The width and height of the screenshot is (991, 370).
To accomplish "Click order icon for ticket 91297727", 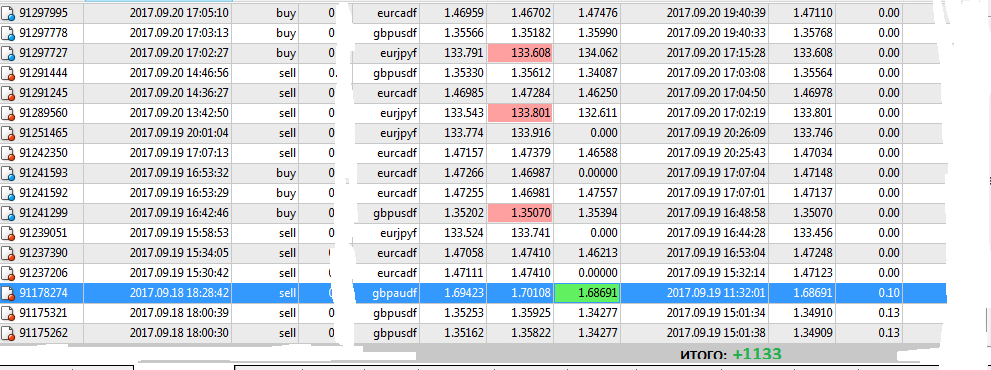I will pos(8,53).
